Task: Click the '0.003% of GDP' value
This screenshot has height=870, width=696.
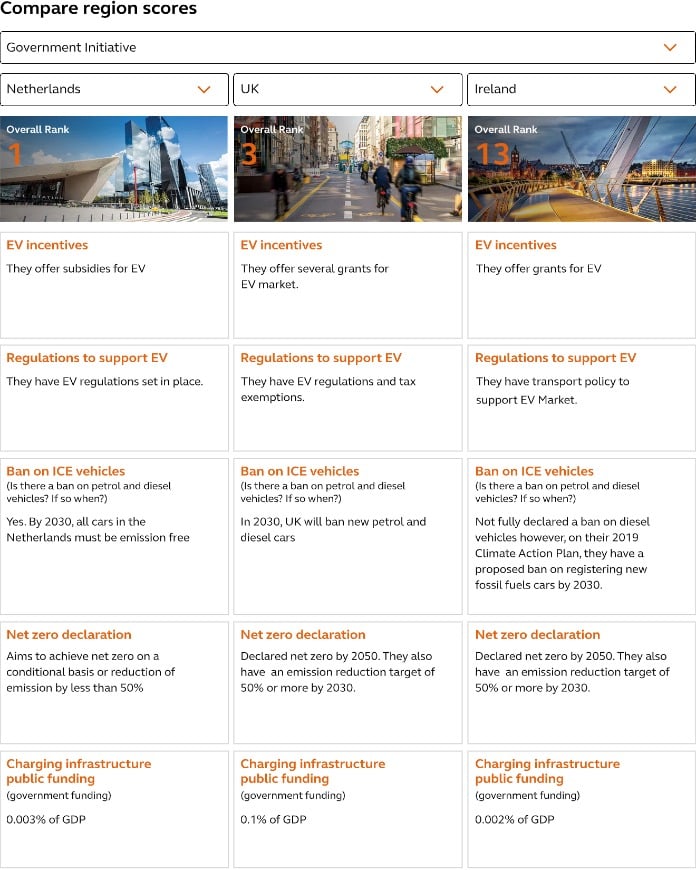Action: pyautogui.click(x=46, y=820)
